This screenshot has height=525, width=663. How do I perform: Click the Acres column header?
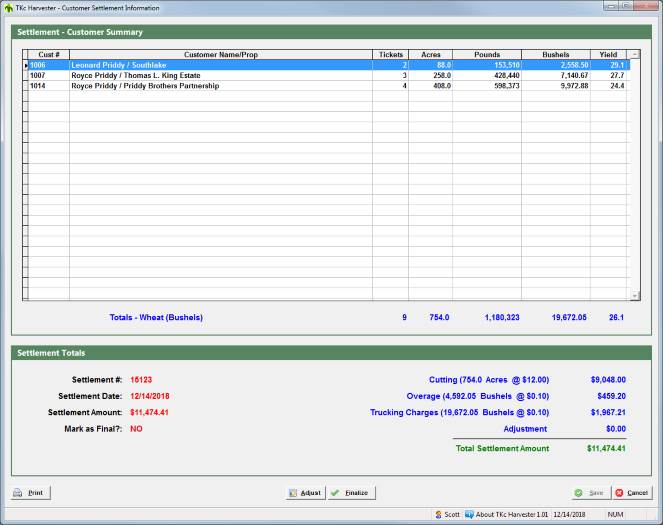click(x=431, y=54)
